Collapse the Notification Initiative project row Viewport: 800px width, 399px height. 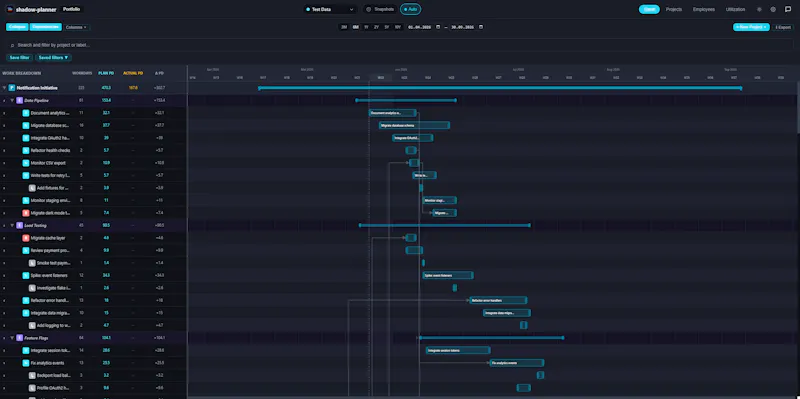[4, 88]
